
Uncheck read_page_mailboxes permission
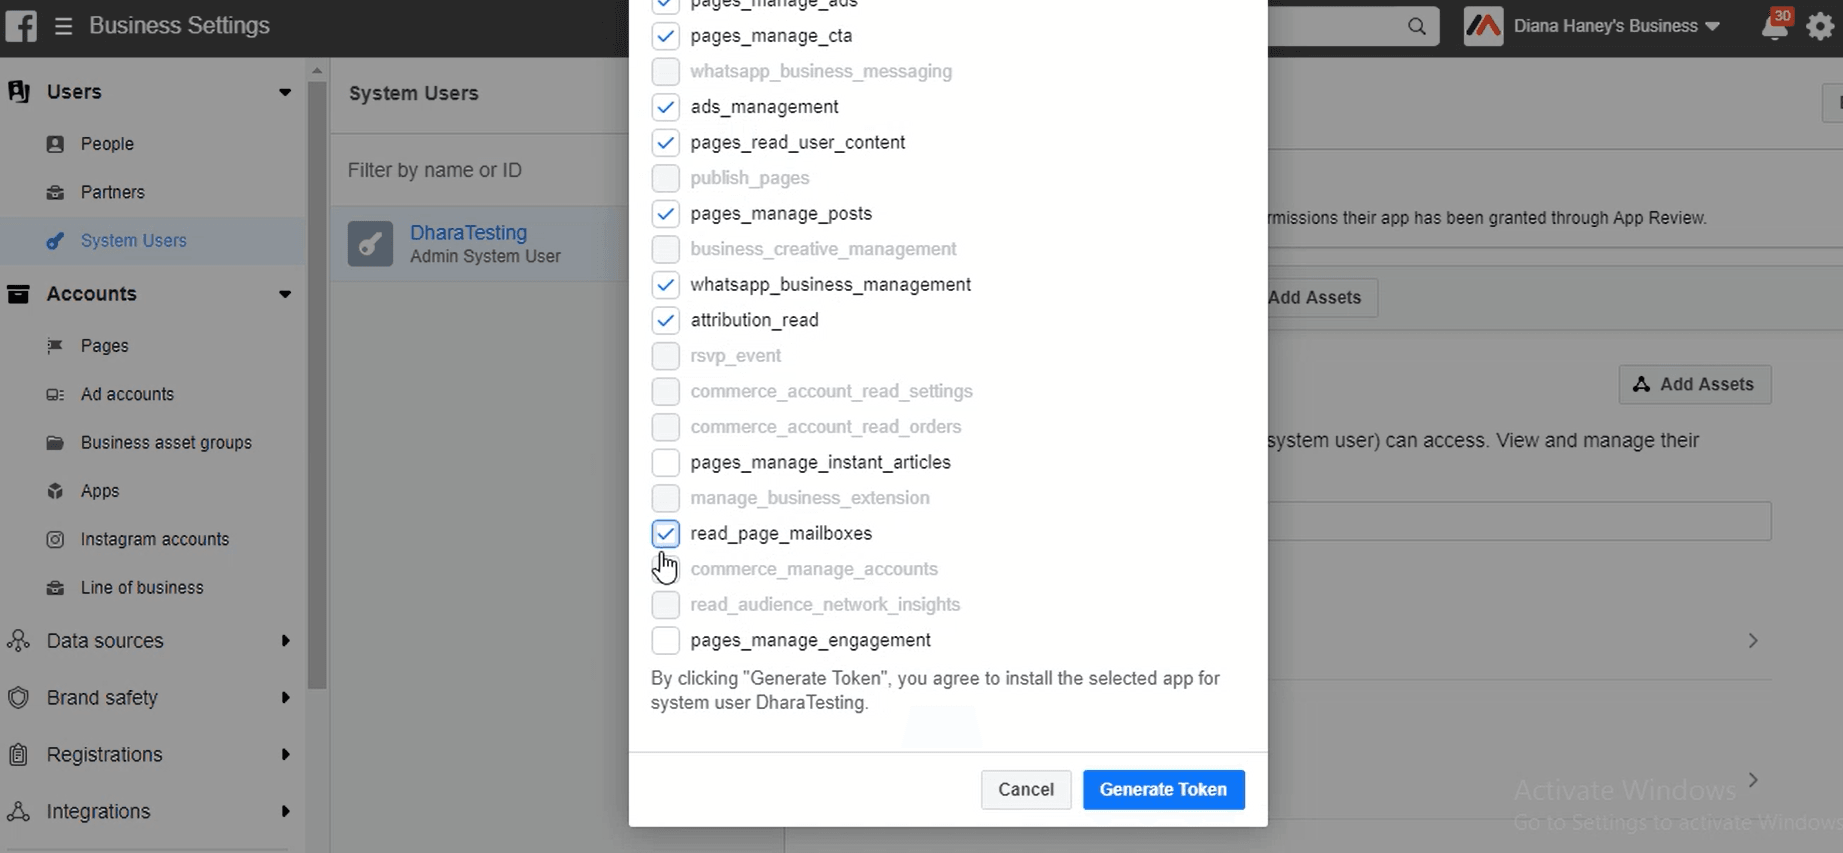coord(665,534)
